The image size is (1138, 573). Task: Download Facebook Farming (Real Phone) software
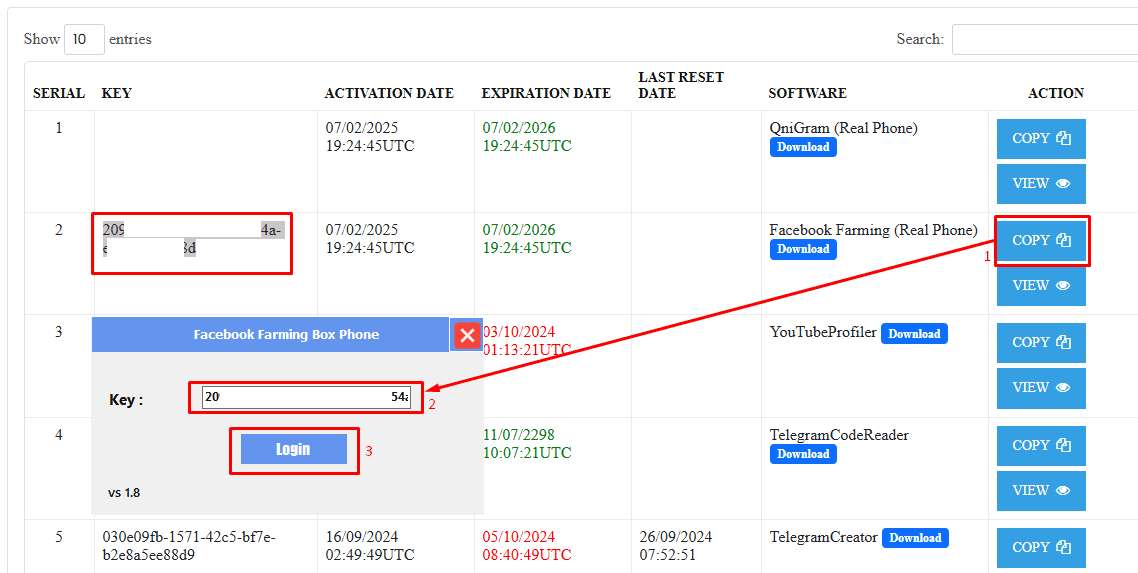click(803, 249)
